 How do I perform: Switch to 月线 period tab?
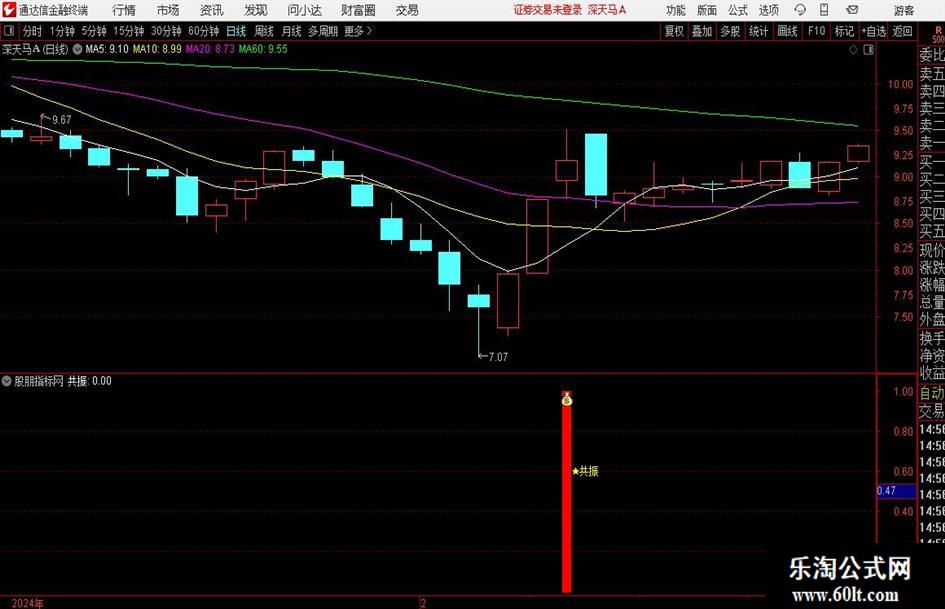pyautogui.click(x=291, y=31)
